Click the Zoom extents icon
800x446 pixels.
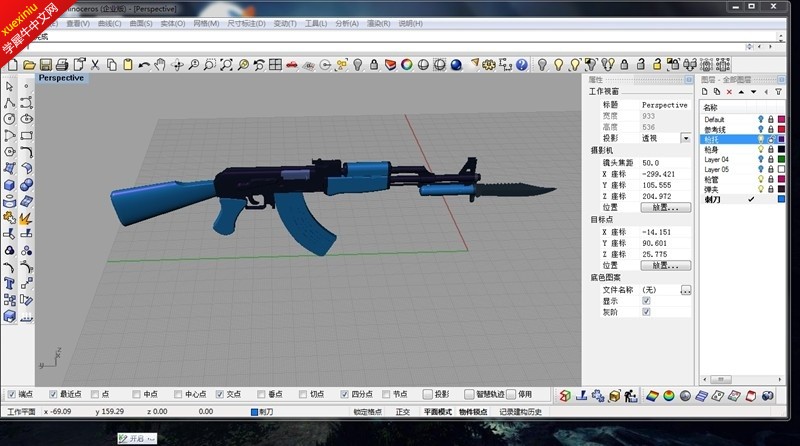click(x=226, y=65)
